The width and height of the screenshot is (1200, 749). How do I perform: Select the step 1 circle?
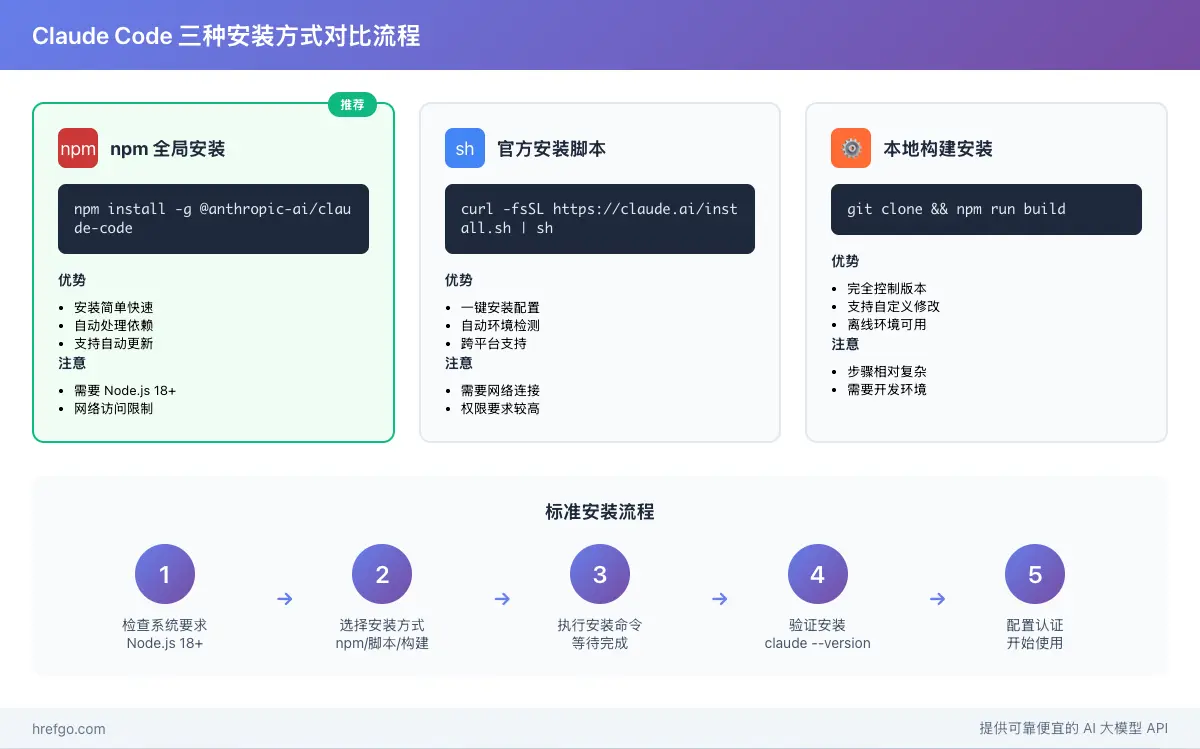click(x=165, y=575)
